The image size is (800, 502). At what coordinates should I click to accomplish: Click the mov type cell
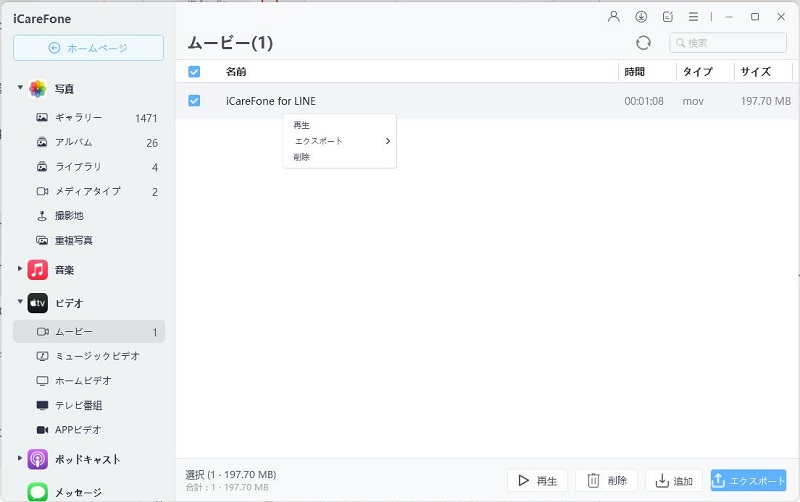coord(693,101)
